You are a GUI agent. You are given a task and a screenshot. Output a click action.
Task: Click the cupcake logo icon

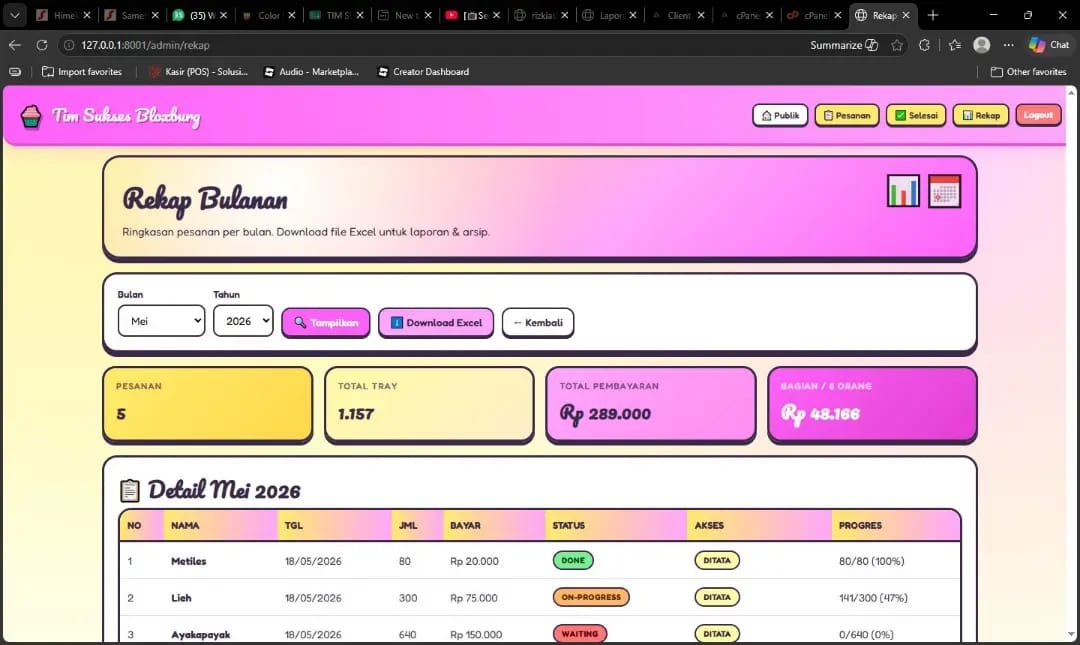(x=31, y=116)
